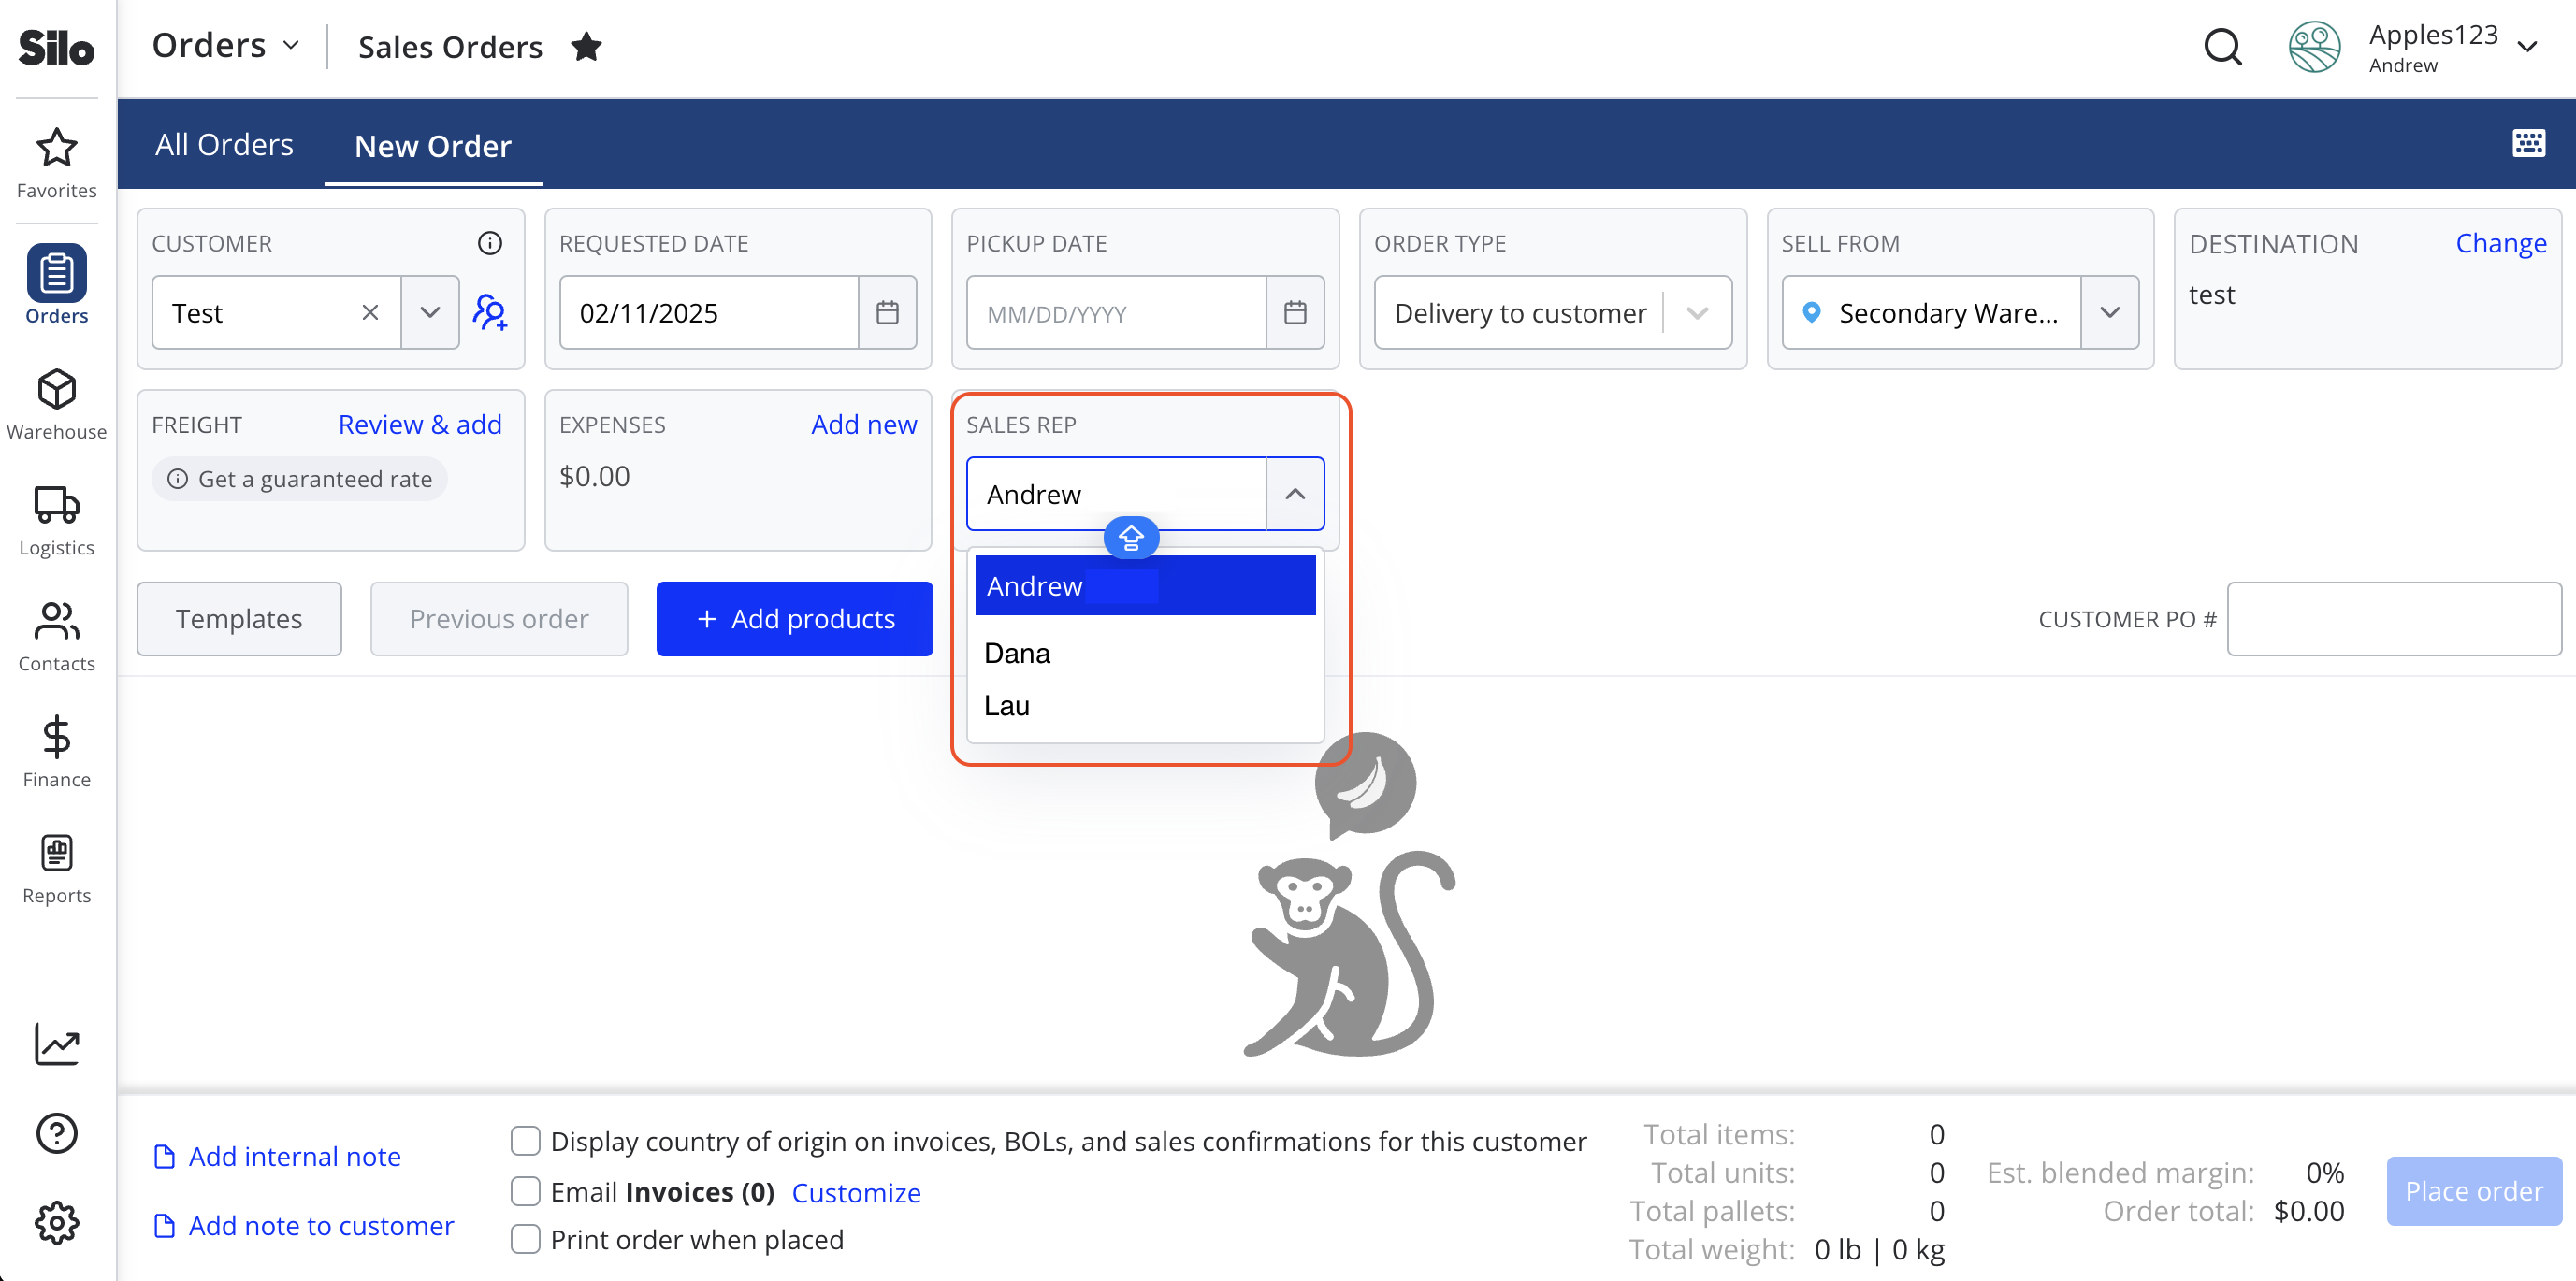Clear the Test customer selection

click(370, 313)
